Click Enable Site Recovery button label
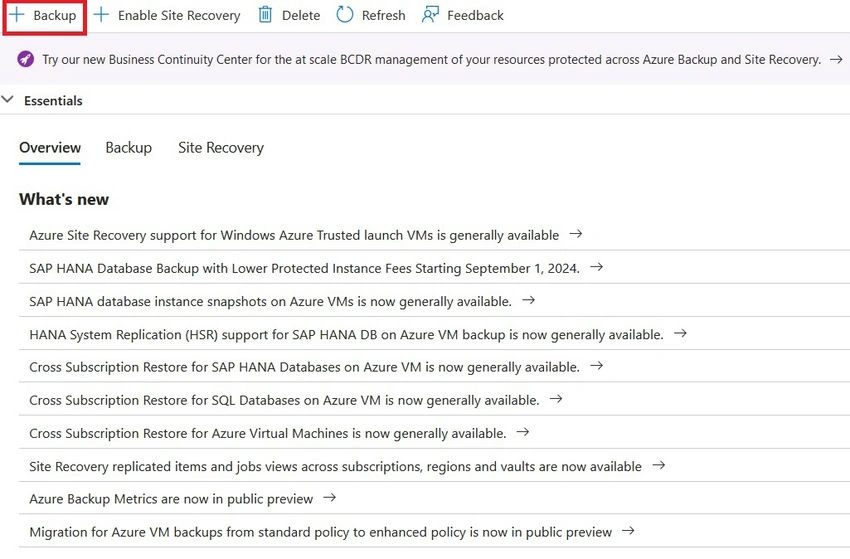This screenshot has height=559, width=850. point(179,15)
